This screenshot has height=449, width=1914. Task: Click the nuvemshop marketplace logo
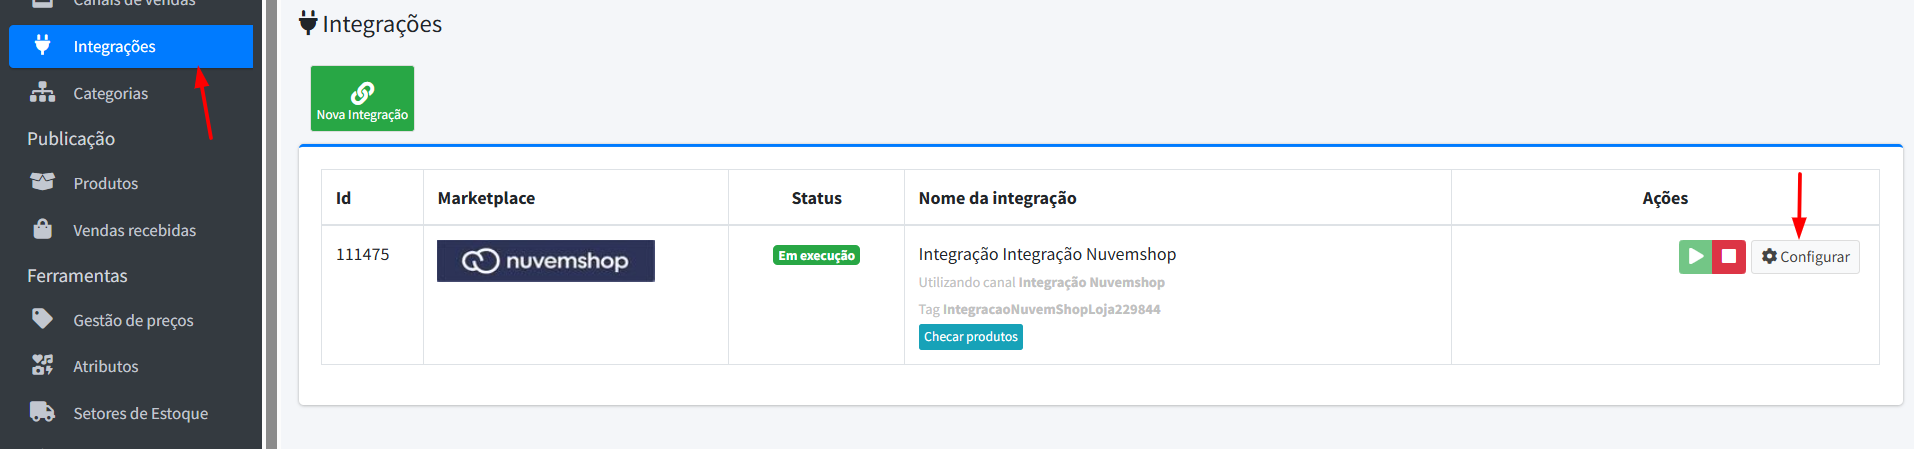click(546, 261)
